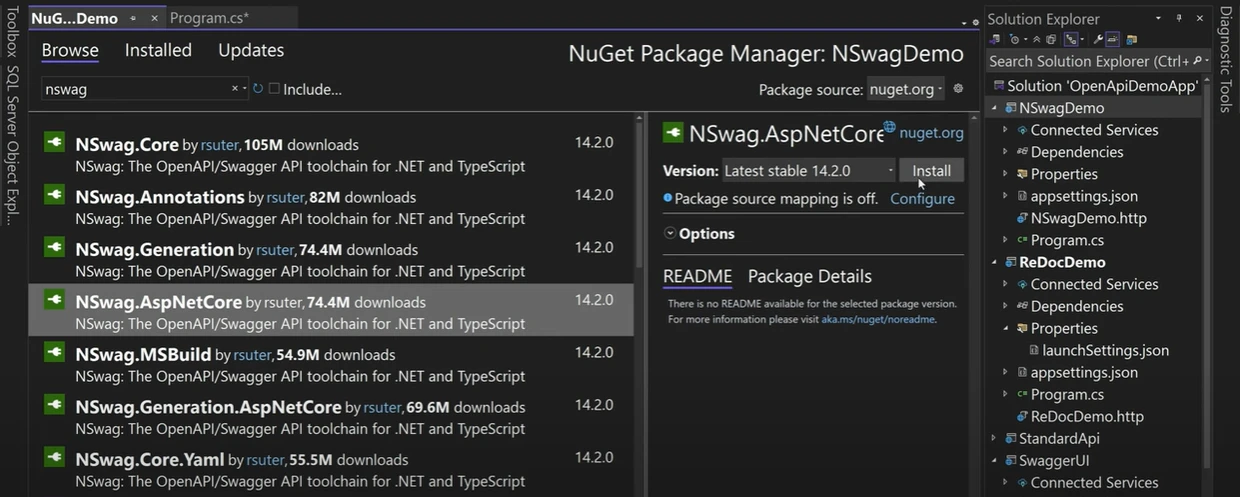The image size is (1240, 497).
Task: Open the Diagnostic Tools side panel
Action: (1226, 59)
